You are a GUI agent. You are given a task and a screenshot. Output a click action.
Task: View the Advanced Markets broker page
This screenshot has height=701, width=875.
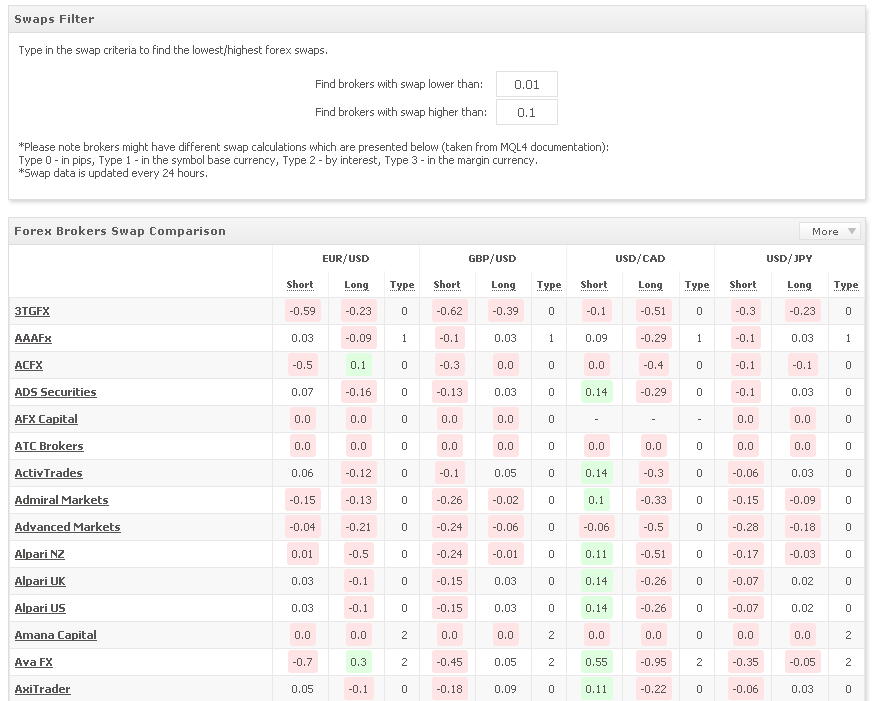pos(68,527)
